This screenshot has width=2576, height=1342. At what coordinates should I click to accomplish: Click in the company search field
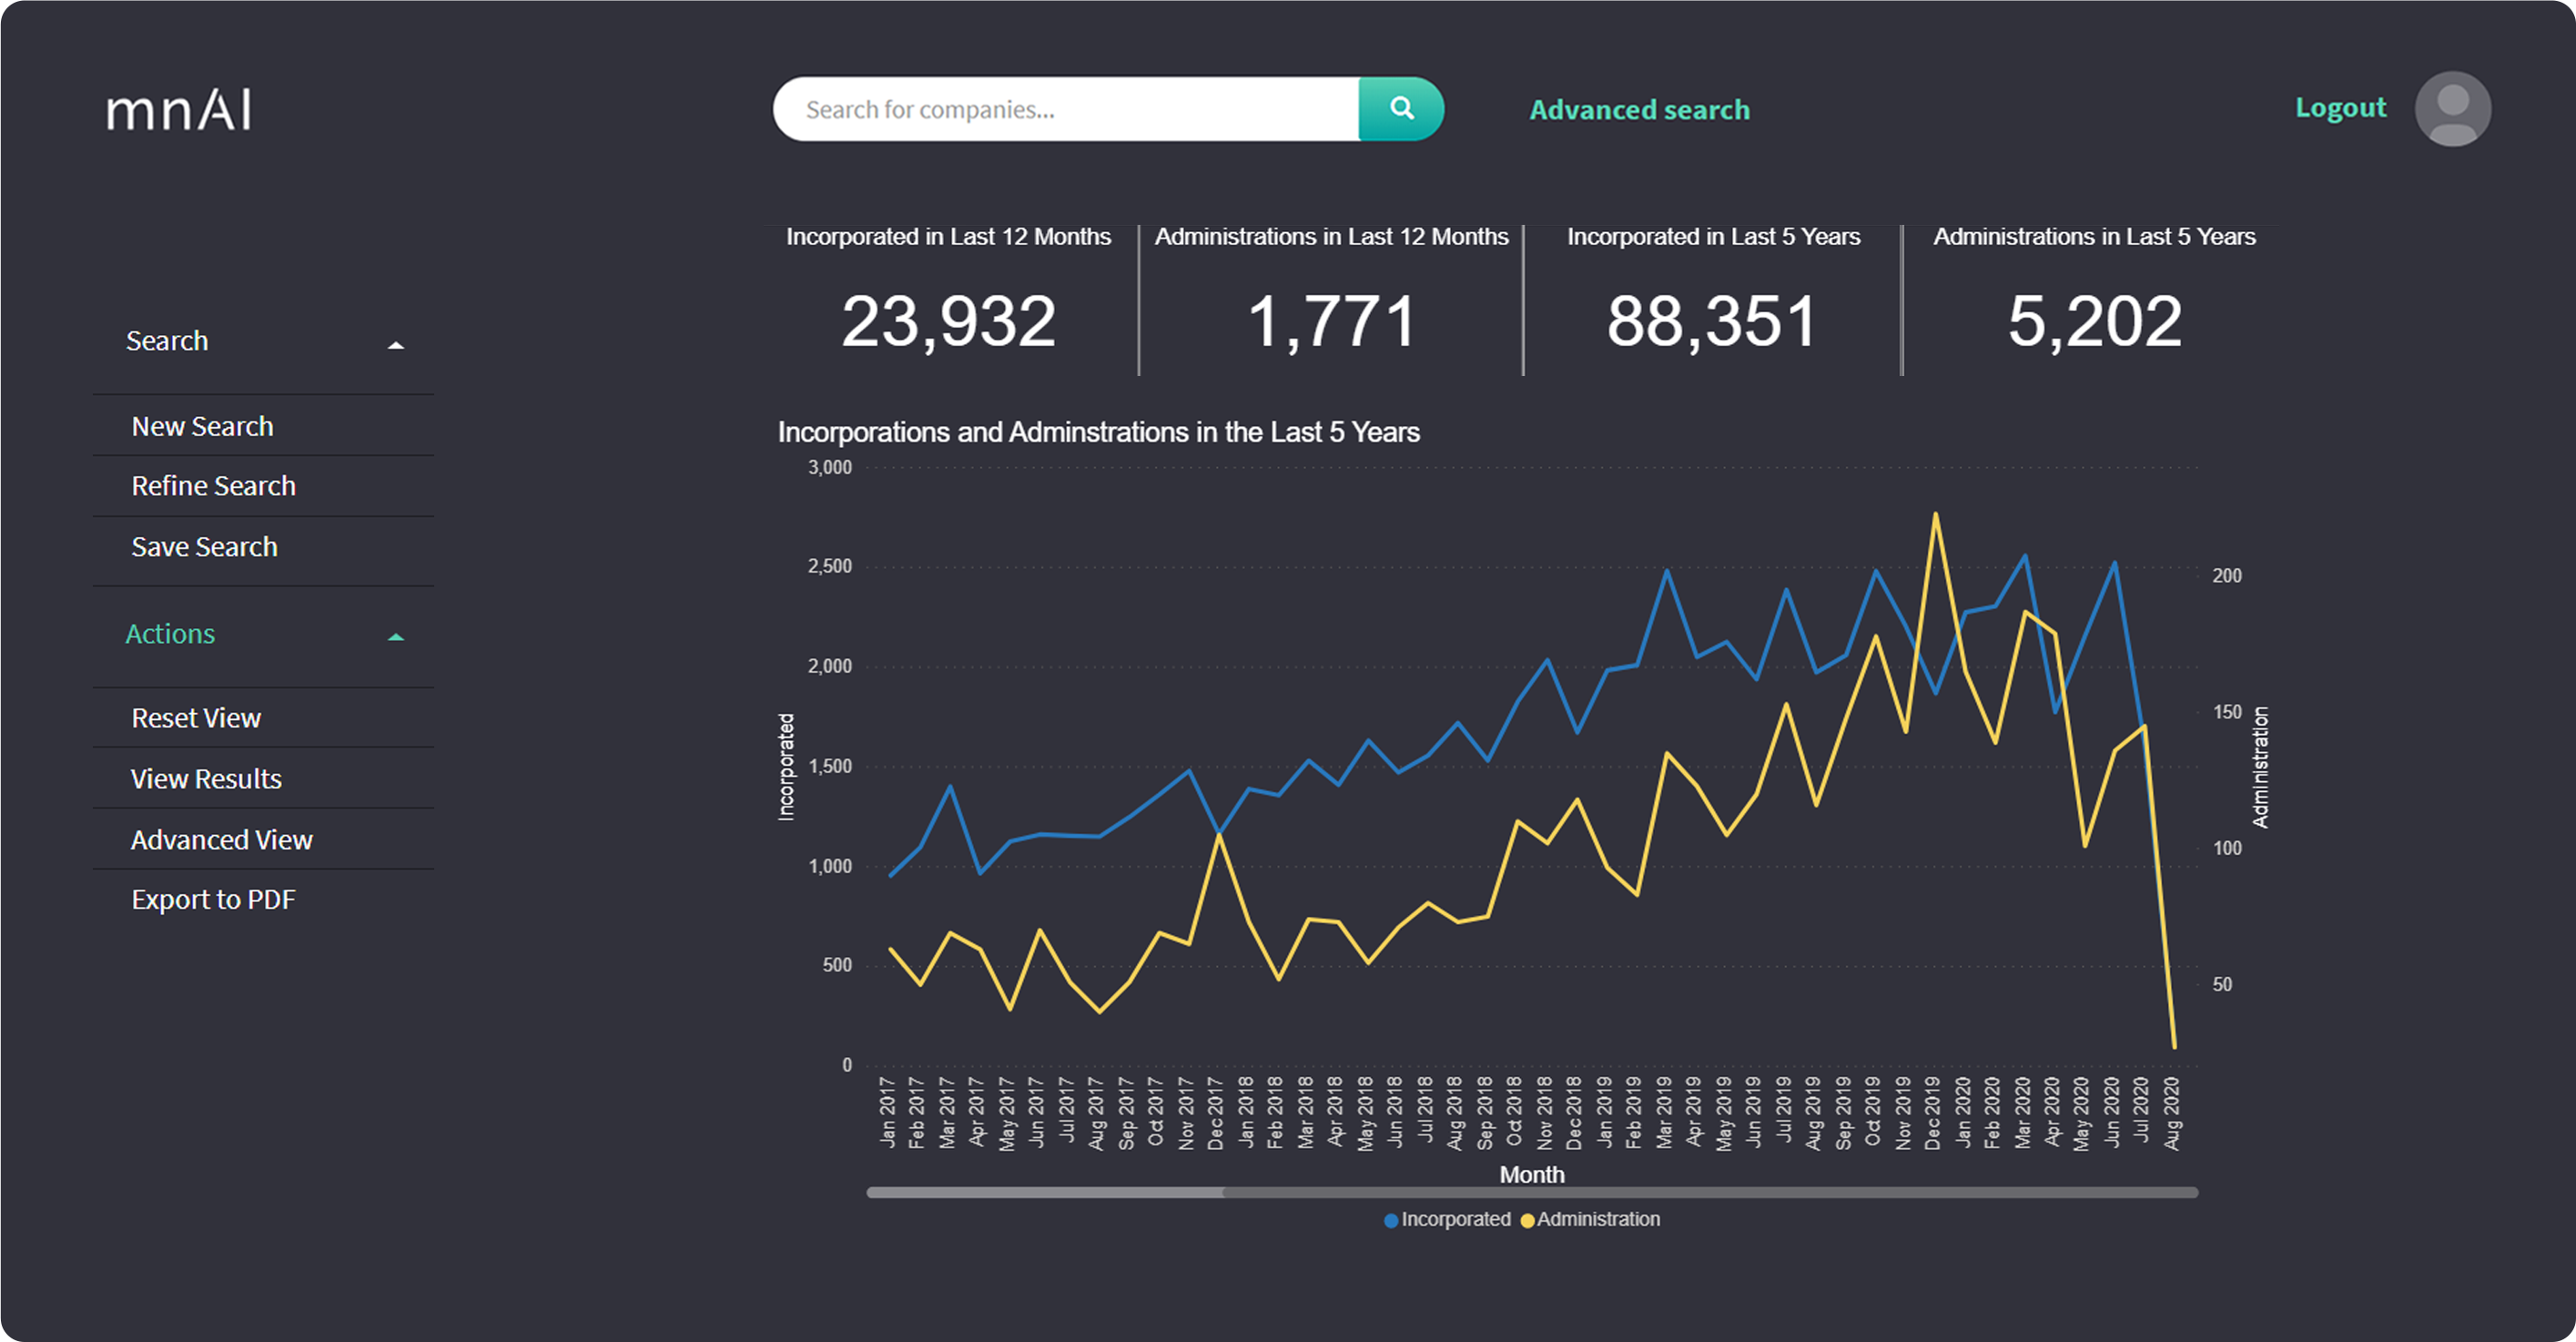tap(1065, 109)
